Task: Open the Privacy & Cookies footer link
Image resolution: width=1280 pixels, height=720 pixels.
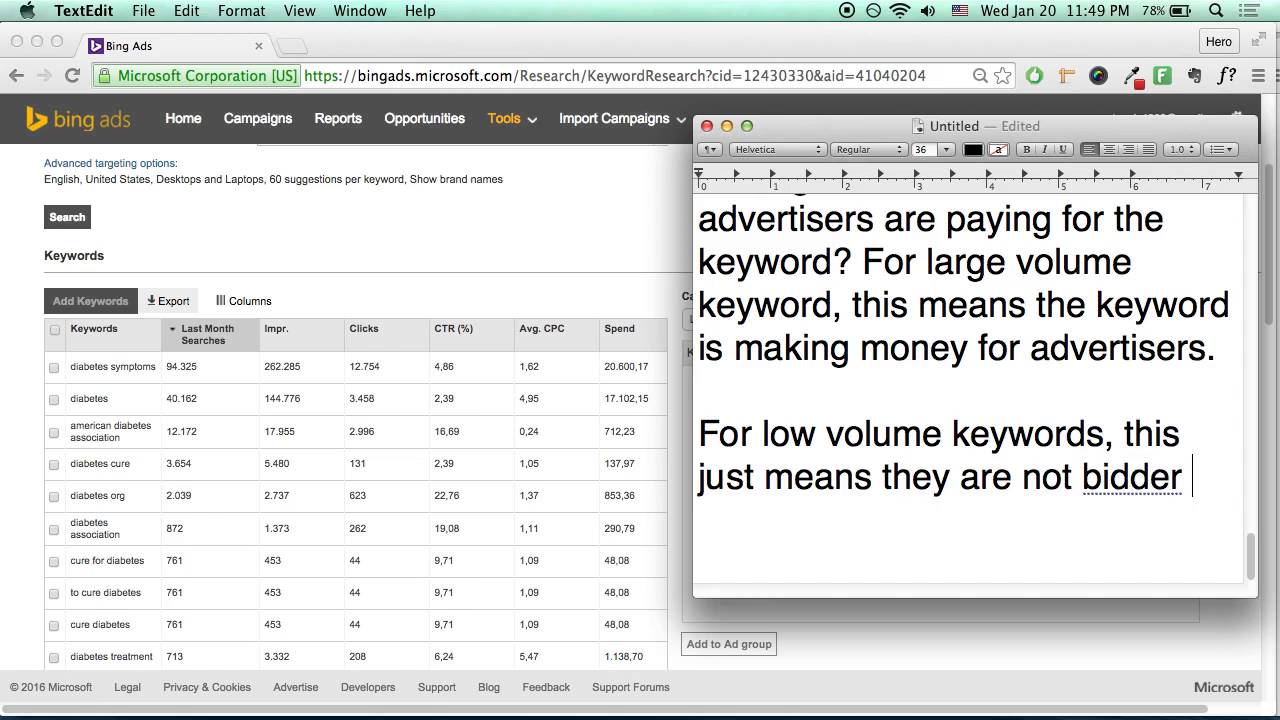Action: tap(207, 687)
